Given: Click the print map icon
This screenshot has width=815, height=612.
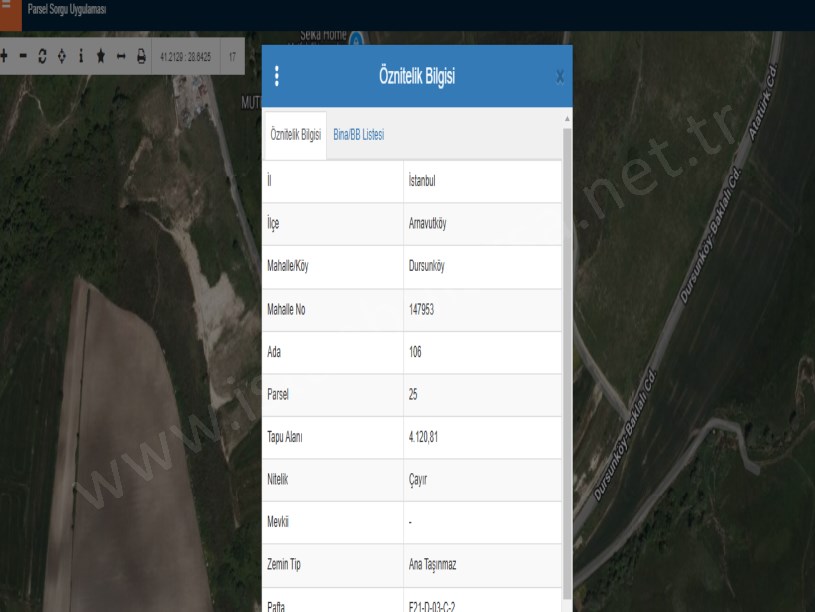Looking at the screenshot, I should (141, 57).
